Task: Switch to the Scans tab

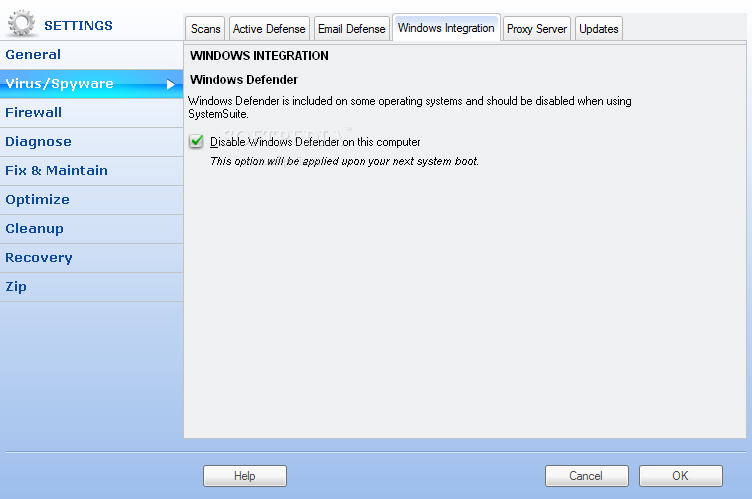Action: [x=205, y=29]
